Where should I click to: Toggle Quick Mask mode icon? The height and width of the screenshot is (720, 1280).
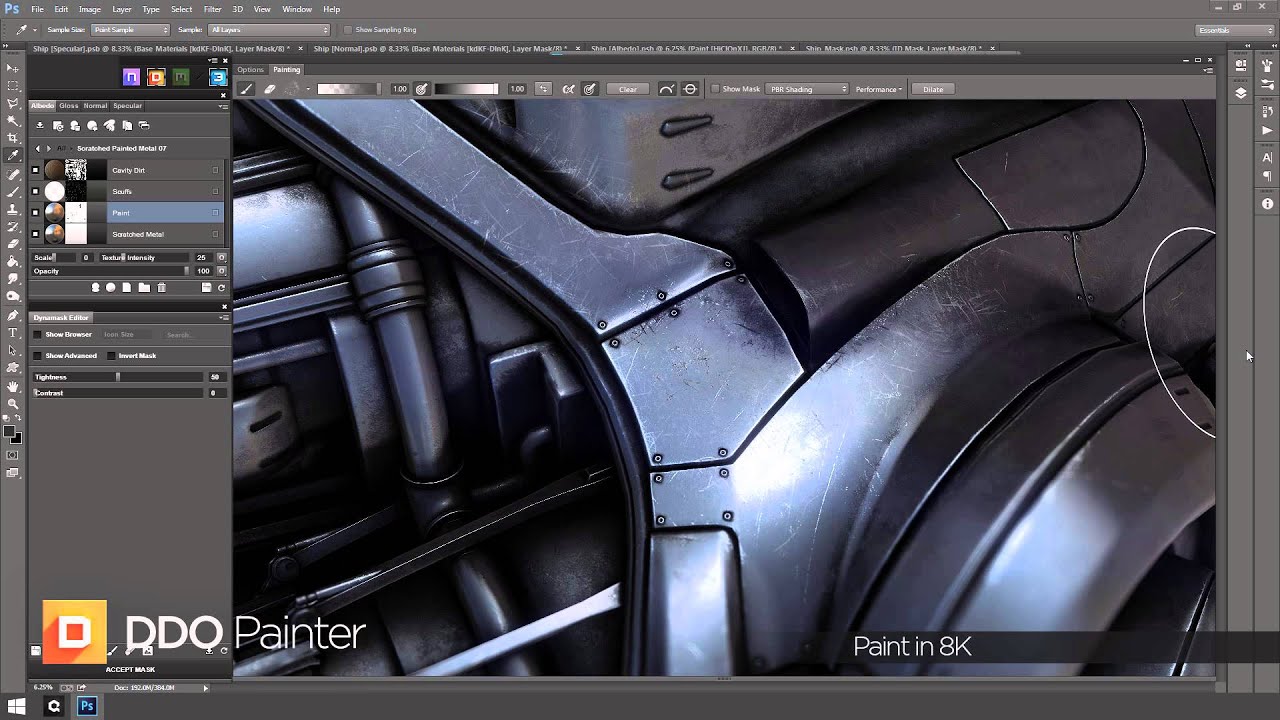(12, 455)
